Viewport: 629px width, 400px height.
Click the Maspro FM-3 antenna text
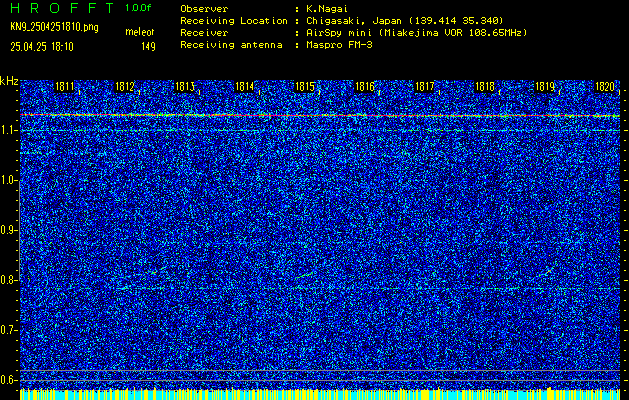tap(339, 45)
